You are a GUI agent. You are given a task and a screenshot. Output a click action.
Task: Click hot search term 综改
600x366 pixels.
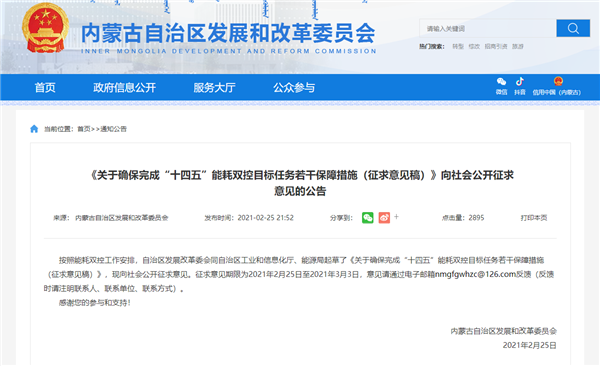pos(474,46)
